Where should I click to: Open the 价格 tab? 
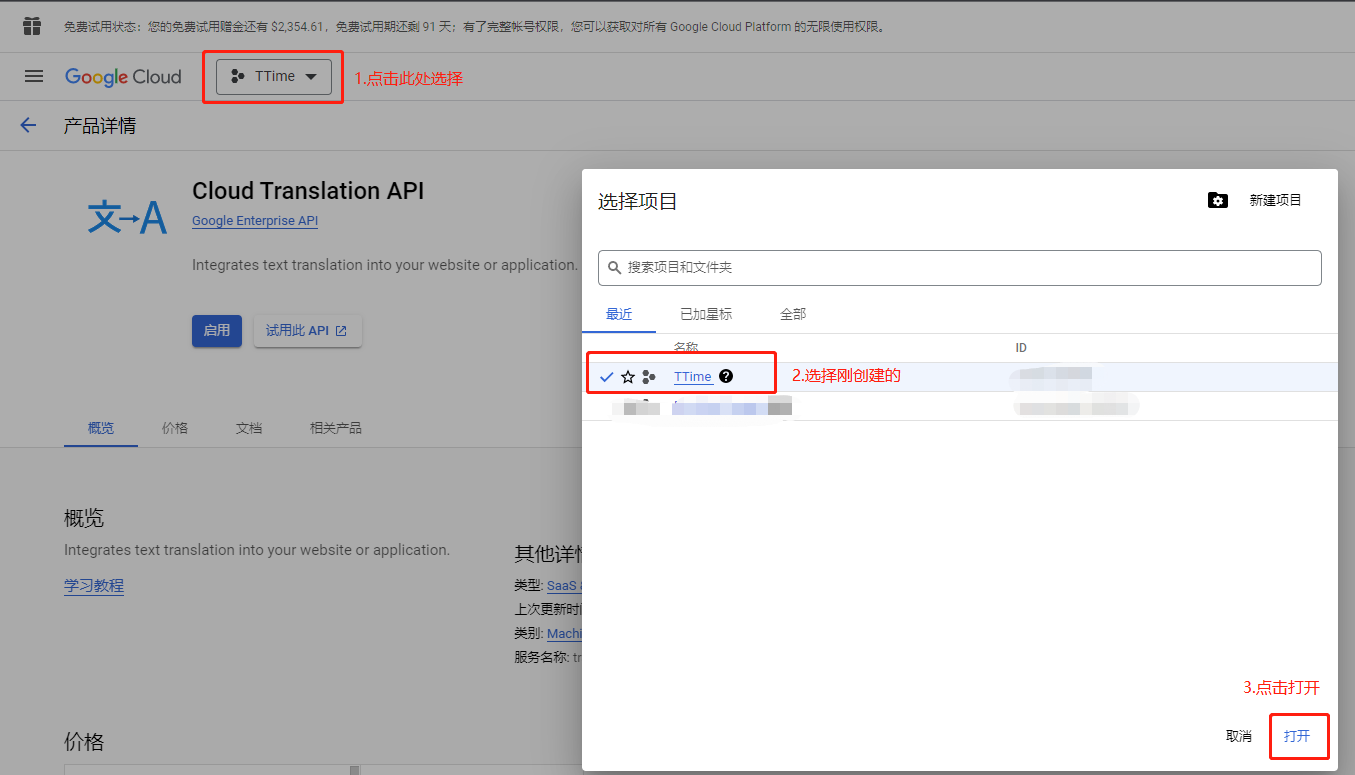(x=175, y=428)
